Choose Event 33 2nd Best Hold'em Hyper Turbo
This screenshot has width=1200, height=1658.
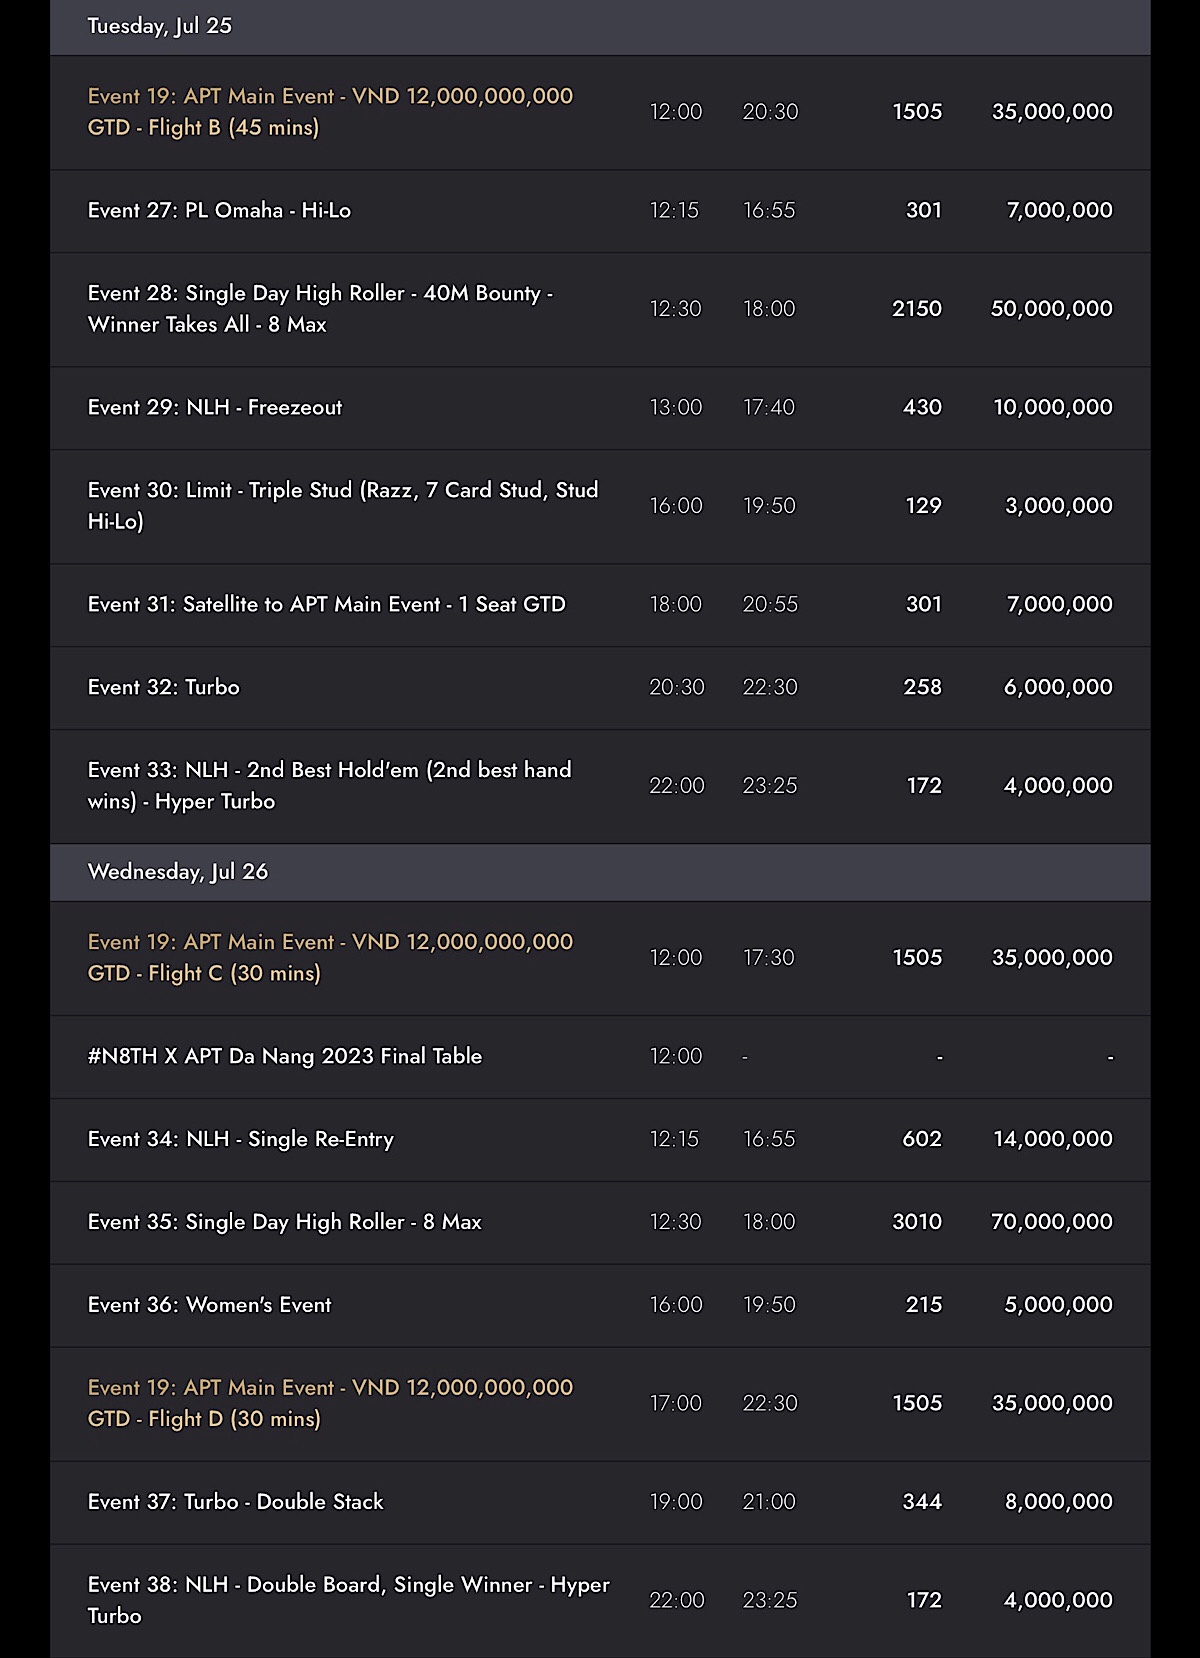click(600, 786)
